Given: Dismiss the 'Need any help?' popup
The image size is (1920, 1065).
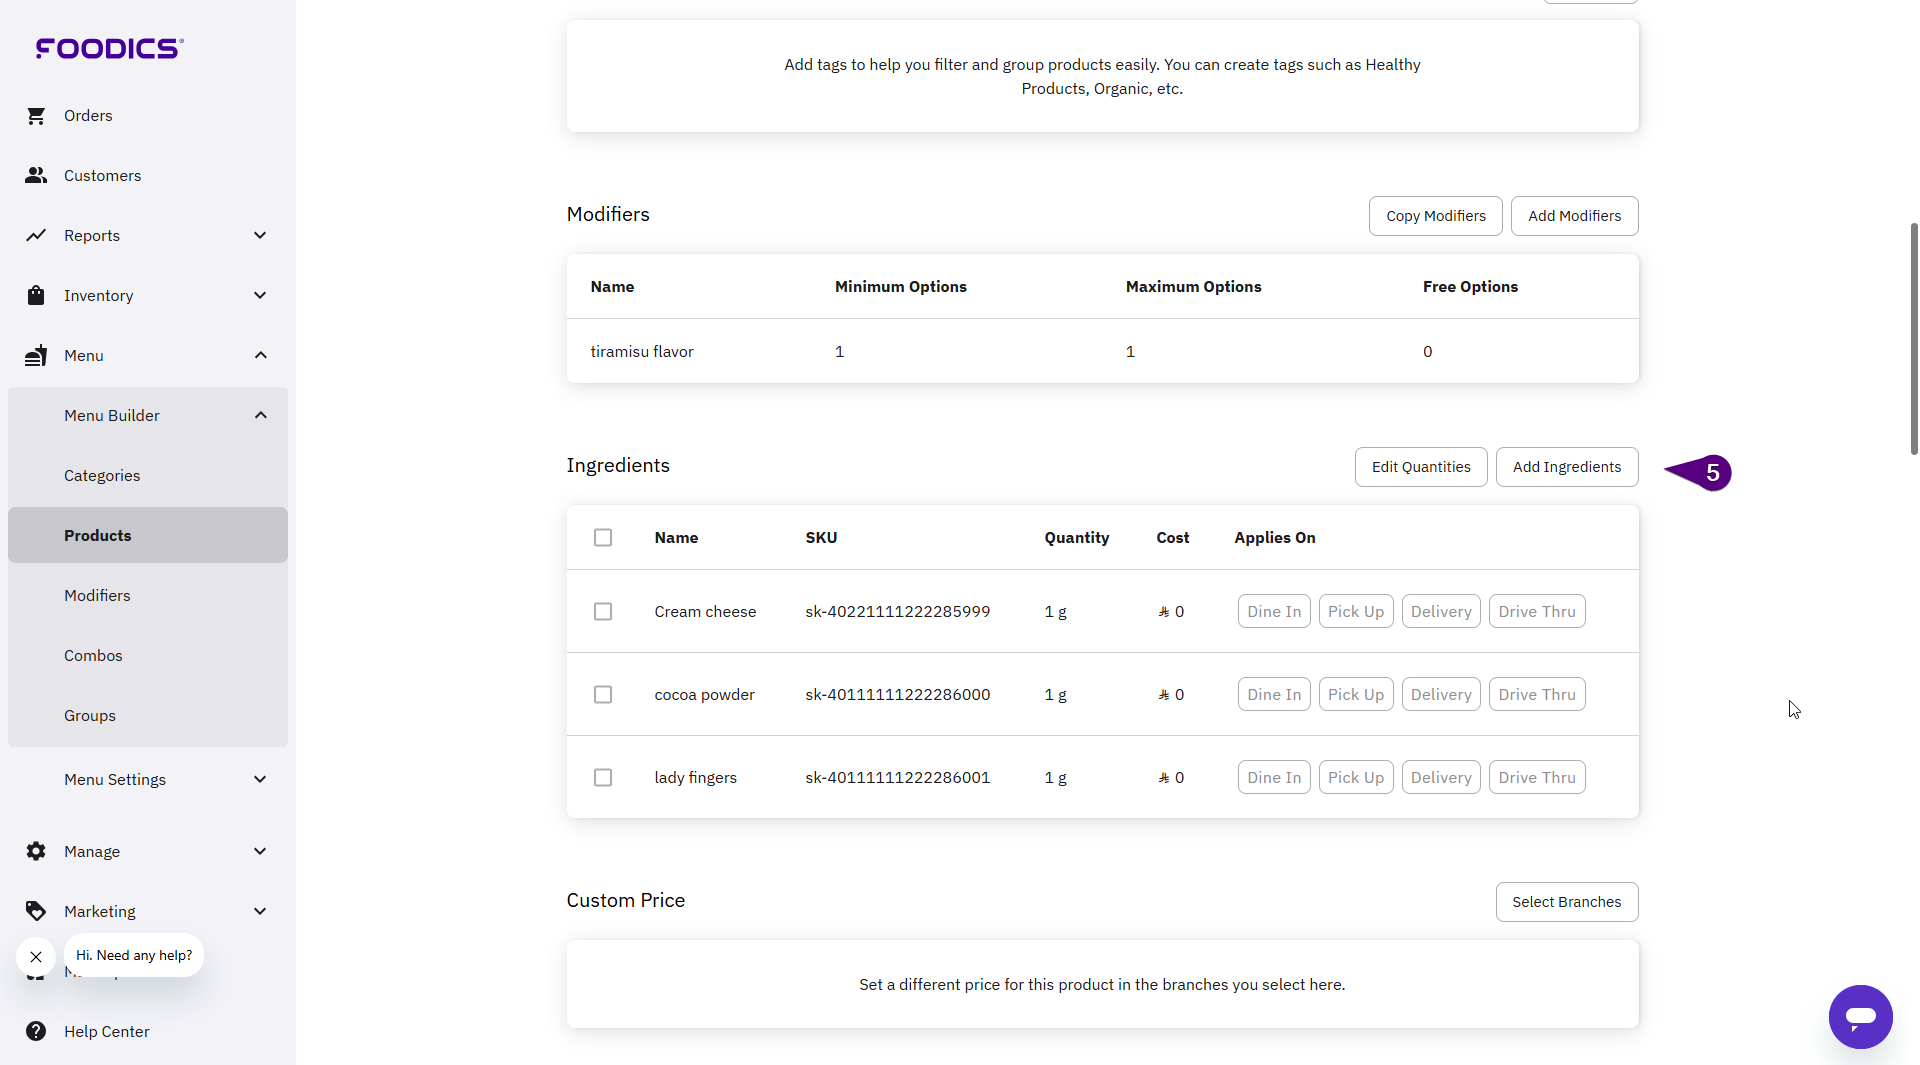Looking at the screenshot, I should click(36, 957).
